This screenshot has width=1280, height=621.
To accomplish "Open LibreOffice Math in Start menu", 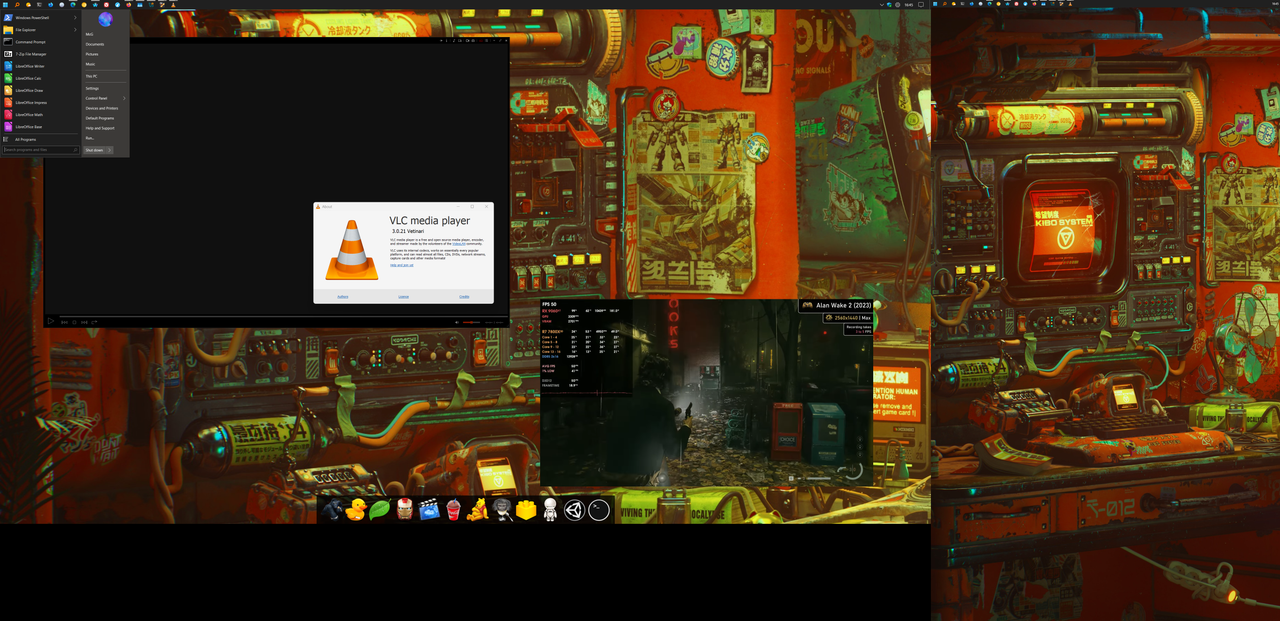I will click(39, 114).
